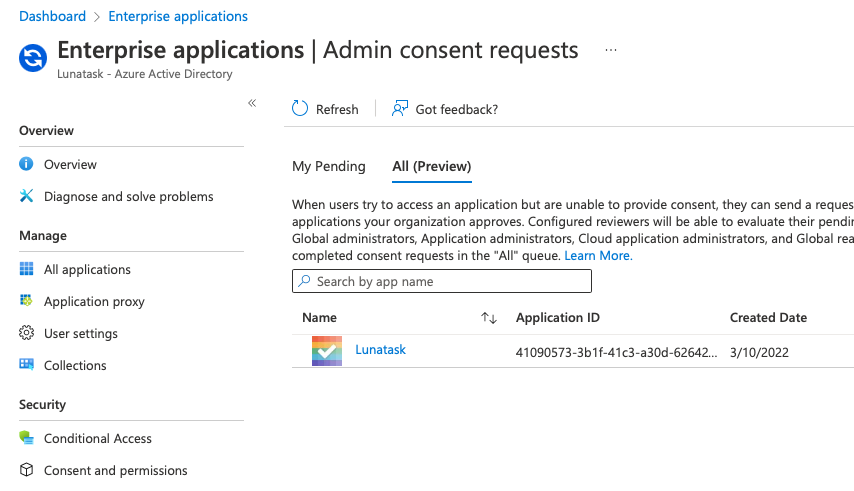This screenshot has height=491, width=854.
Task: Click Diagnose and solve problems wrench icon
Action: point(26,196)
